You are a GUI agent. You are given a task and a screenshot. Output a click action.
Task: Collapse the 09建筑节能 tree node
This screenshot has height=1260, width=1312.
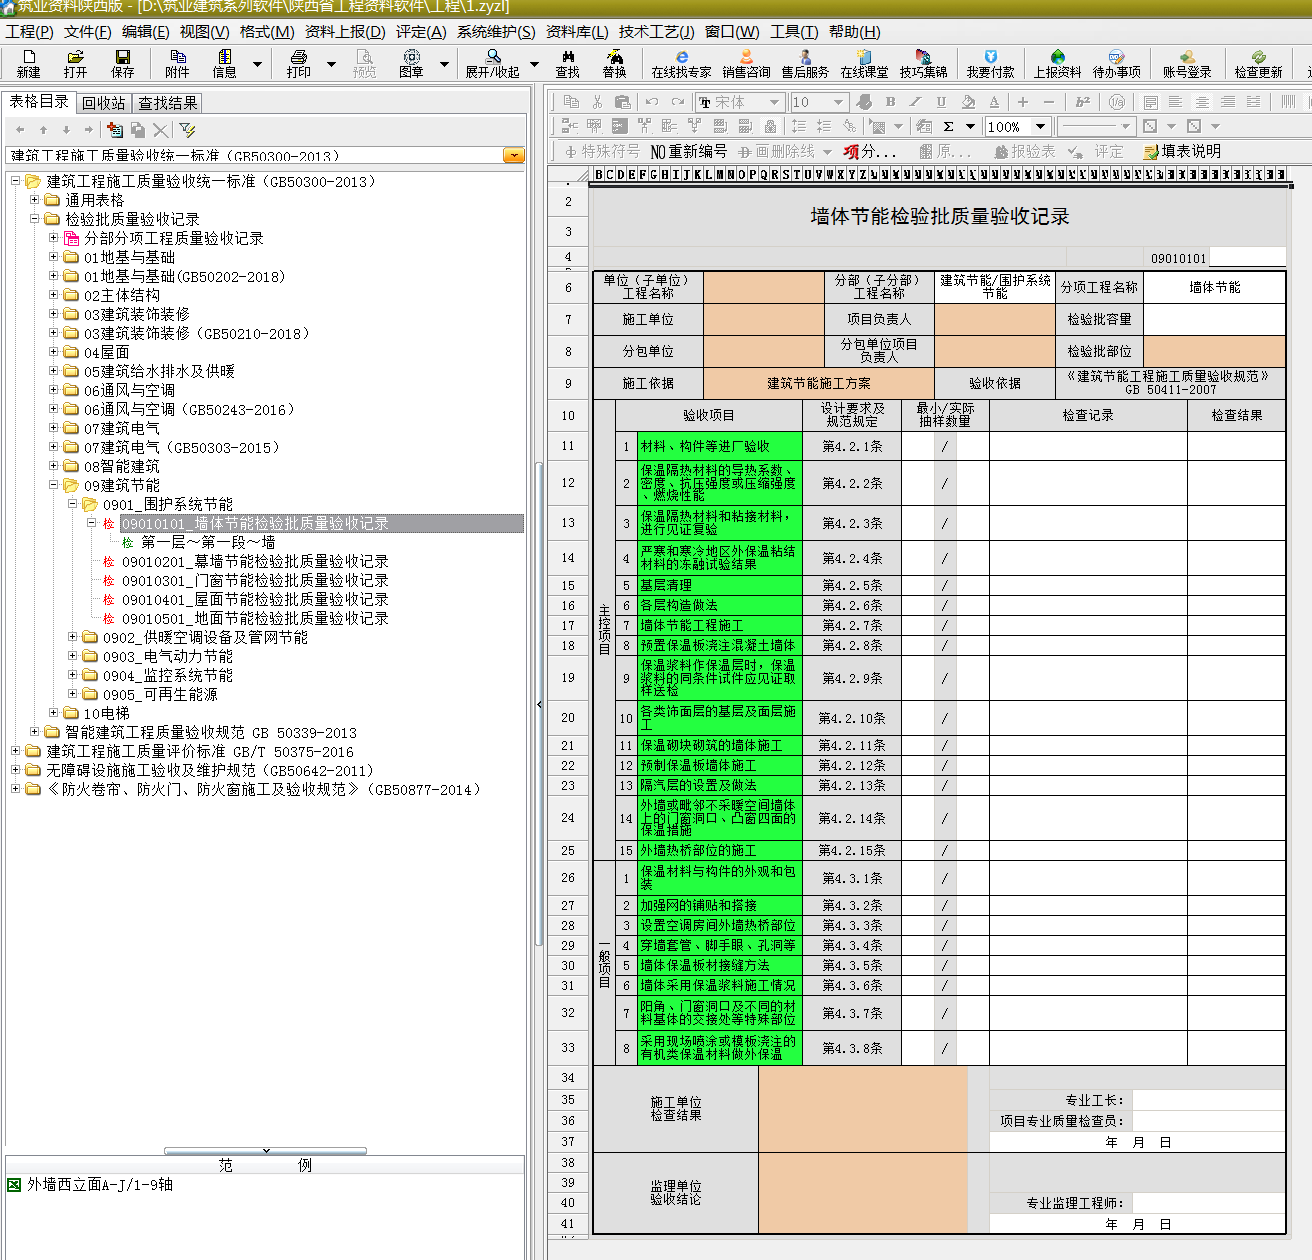[x=54, y=485]
